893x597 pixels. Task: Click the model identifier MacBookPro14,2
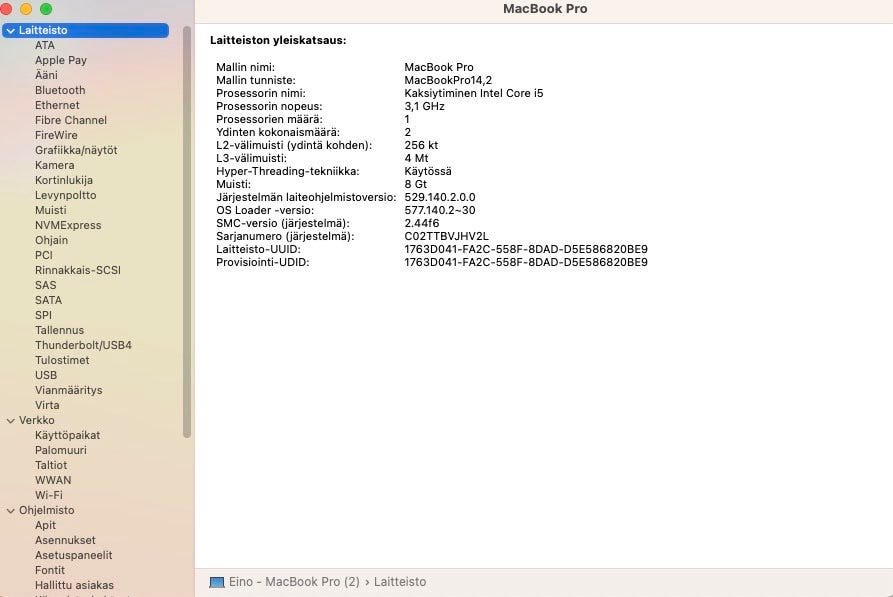tap(448, 80)
